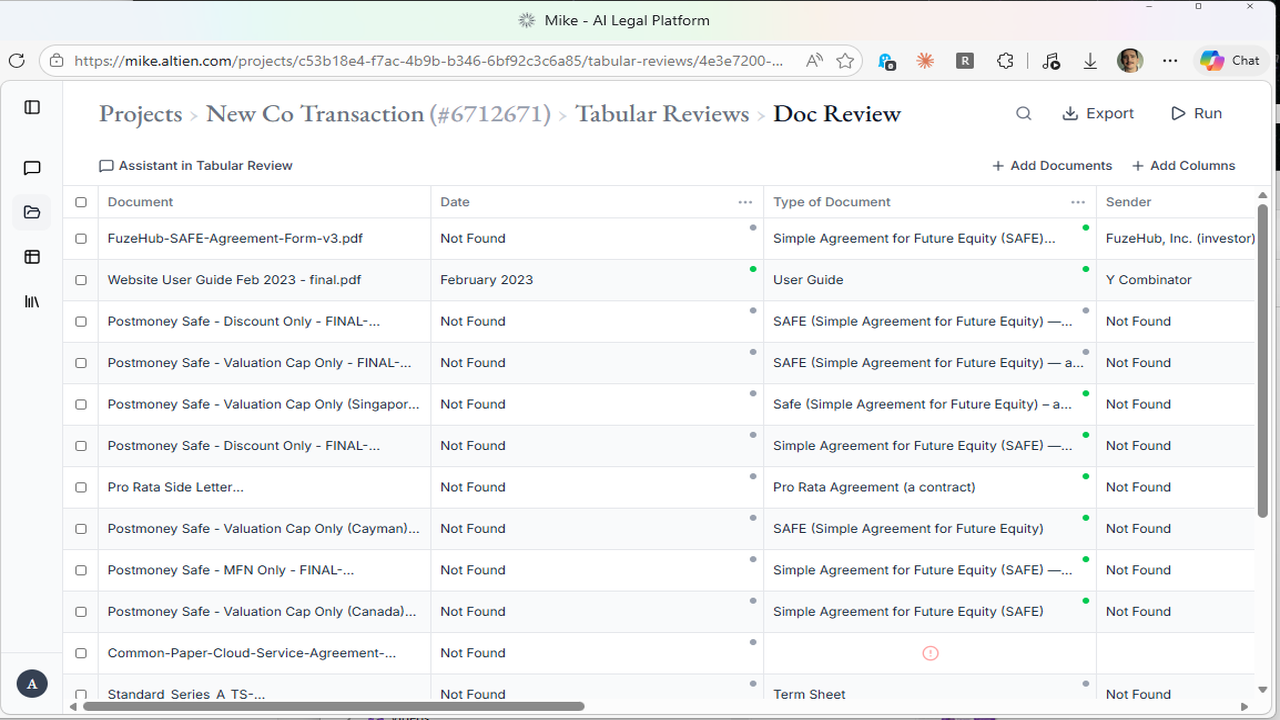Image resolution: width=1280 pixels, height=720 pixels.
Task: Open the Common-Paper-Cloud-Service-Agreement document name
Action: (x=251, y=654)
